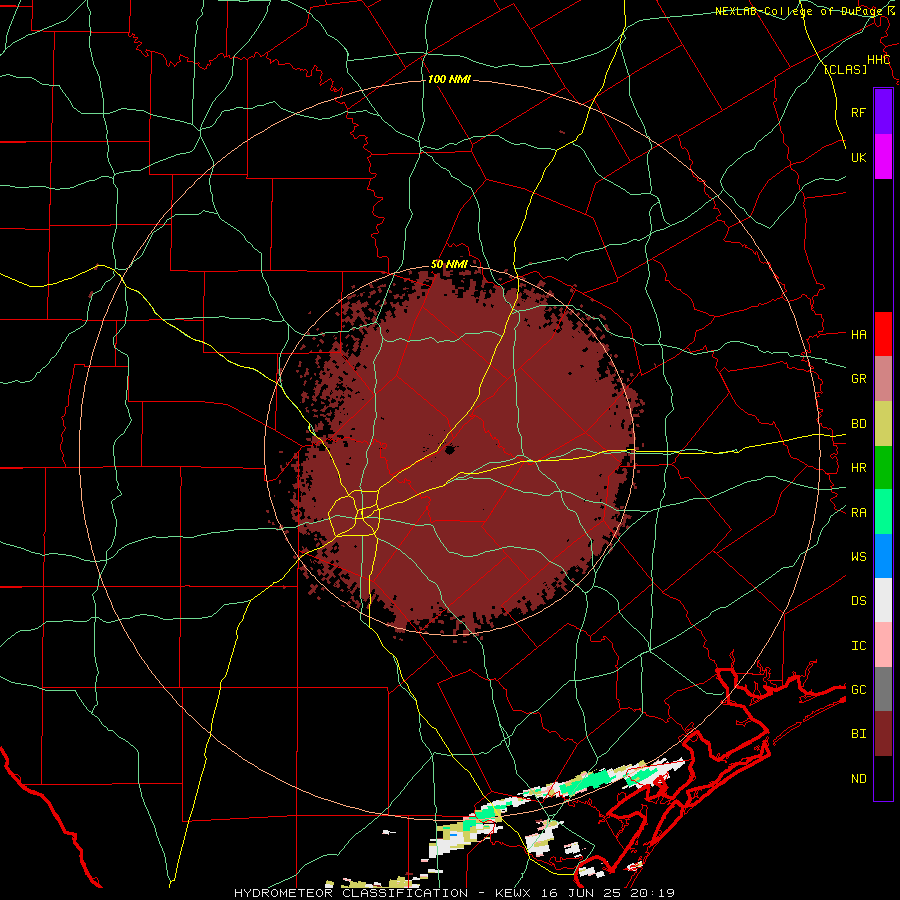Click the 'GR' legend label
Viewport: 900px width, 900px height.
(x=858, y=379)
